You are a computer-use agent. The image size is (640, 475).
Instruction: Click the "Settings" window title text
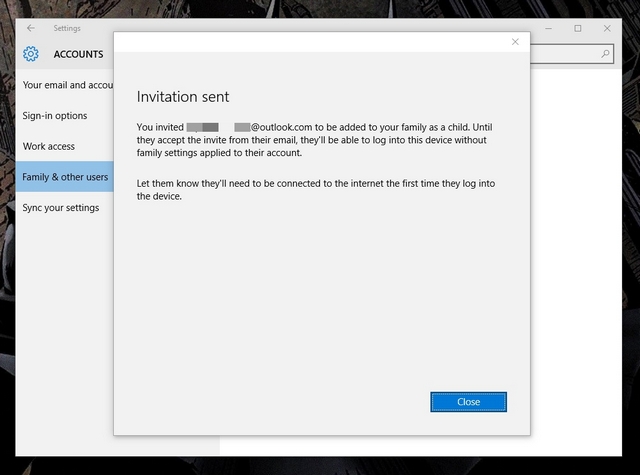click(x=67, y=28)
